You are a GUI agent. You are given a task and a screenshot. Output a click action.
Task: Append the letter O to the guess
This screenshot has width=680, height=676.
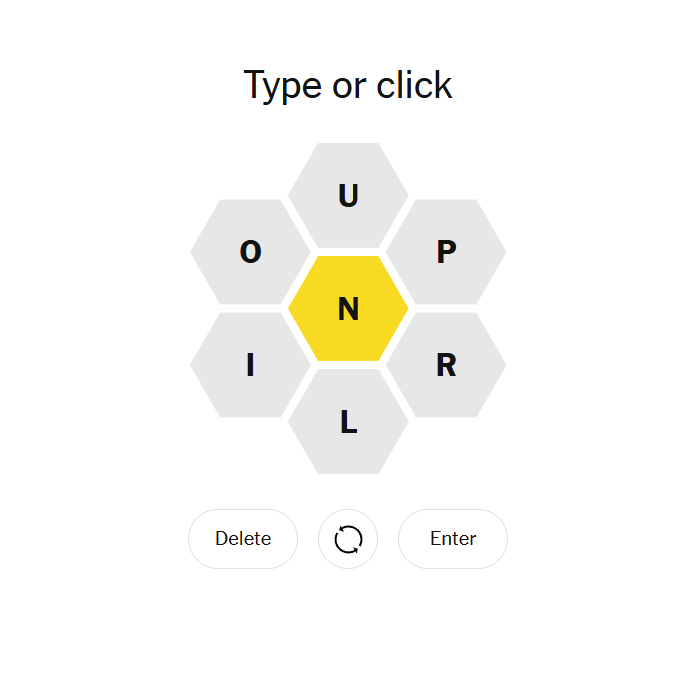(250, 252)
